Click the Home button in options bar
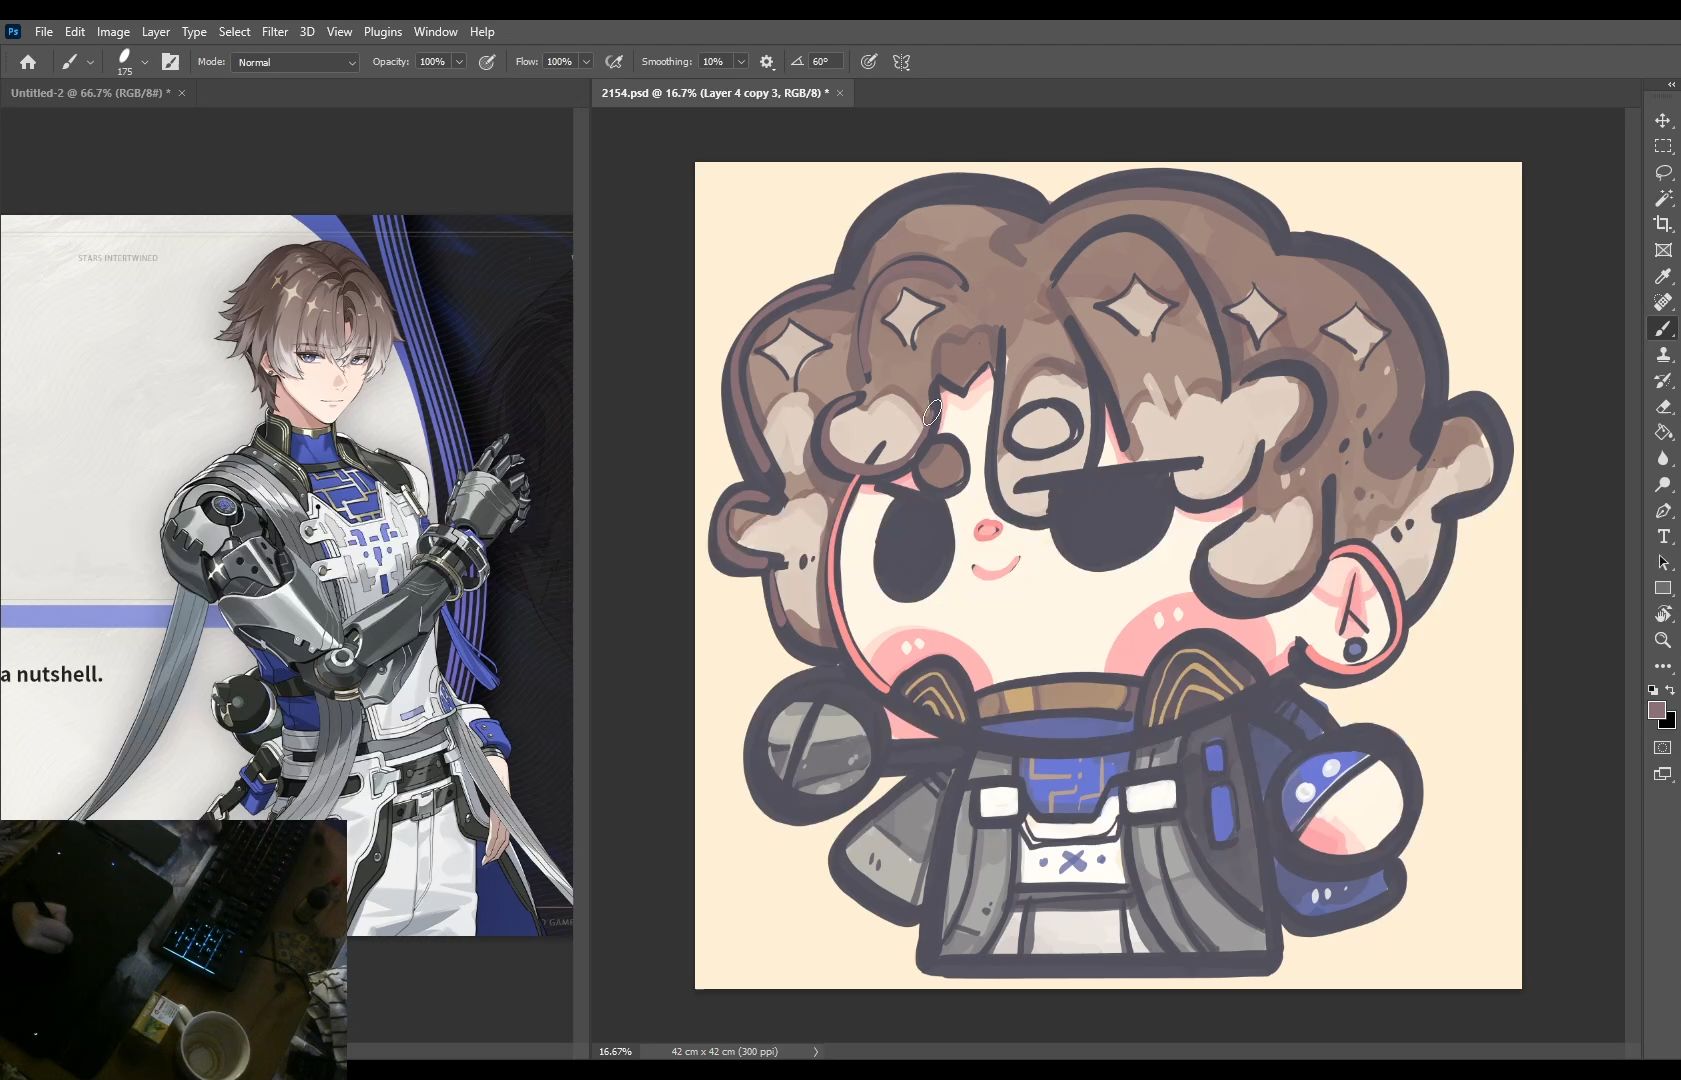This screenshot has height=1080, width=1681. click(28, 62)
